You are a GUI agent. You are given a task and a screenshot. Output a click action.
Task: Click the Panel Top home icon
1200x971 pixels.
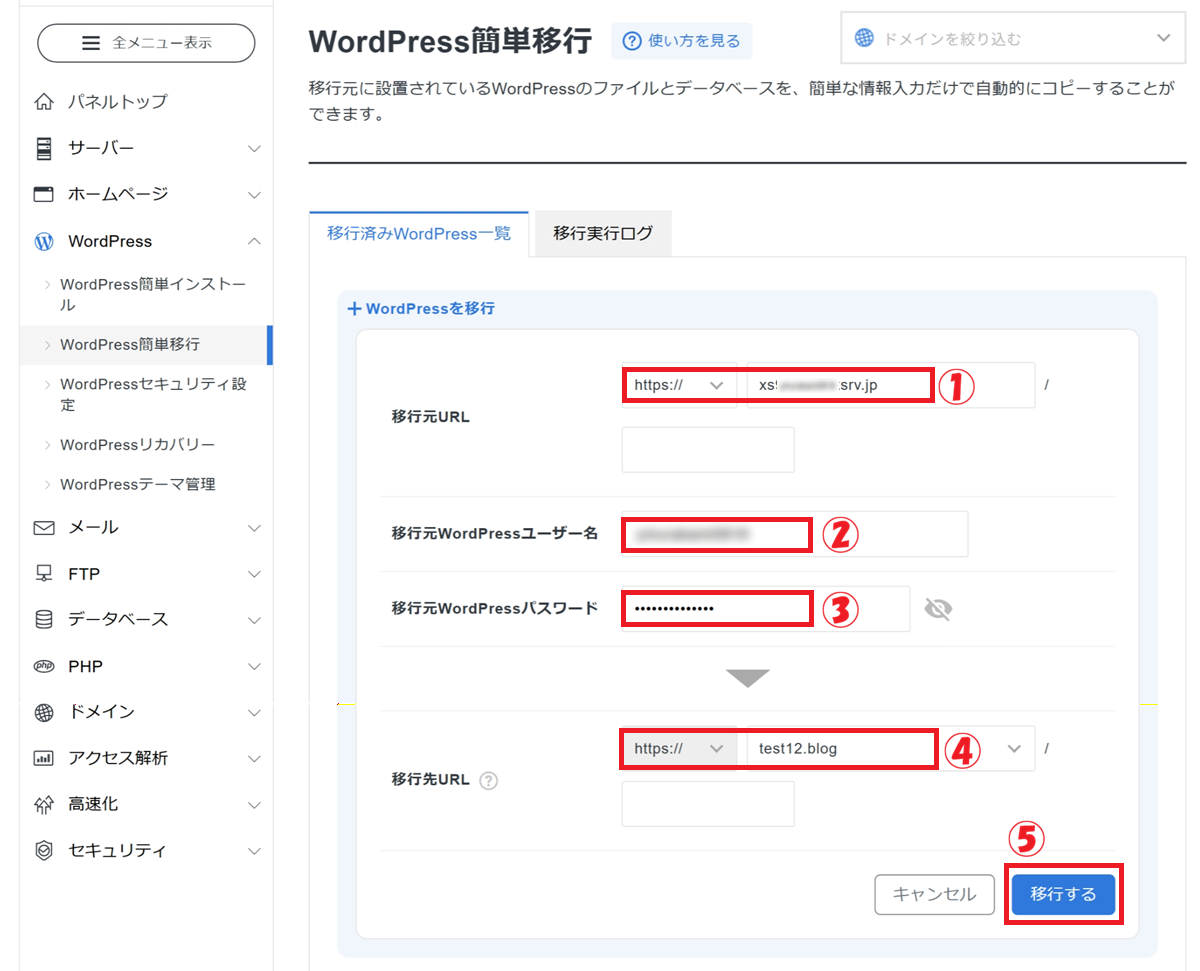click(44, 101)
